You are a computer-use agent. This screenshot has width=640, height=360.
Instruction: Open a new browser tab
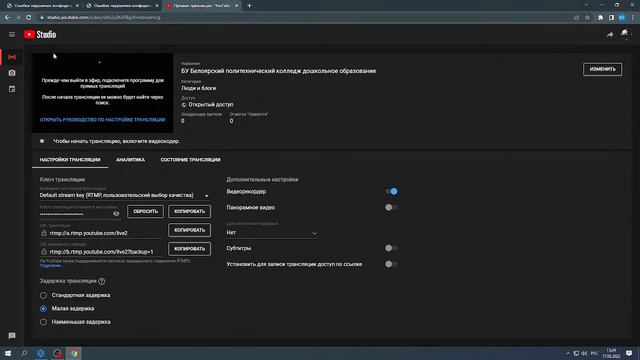249,6
